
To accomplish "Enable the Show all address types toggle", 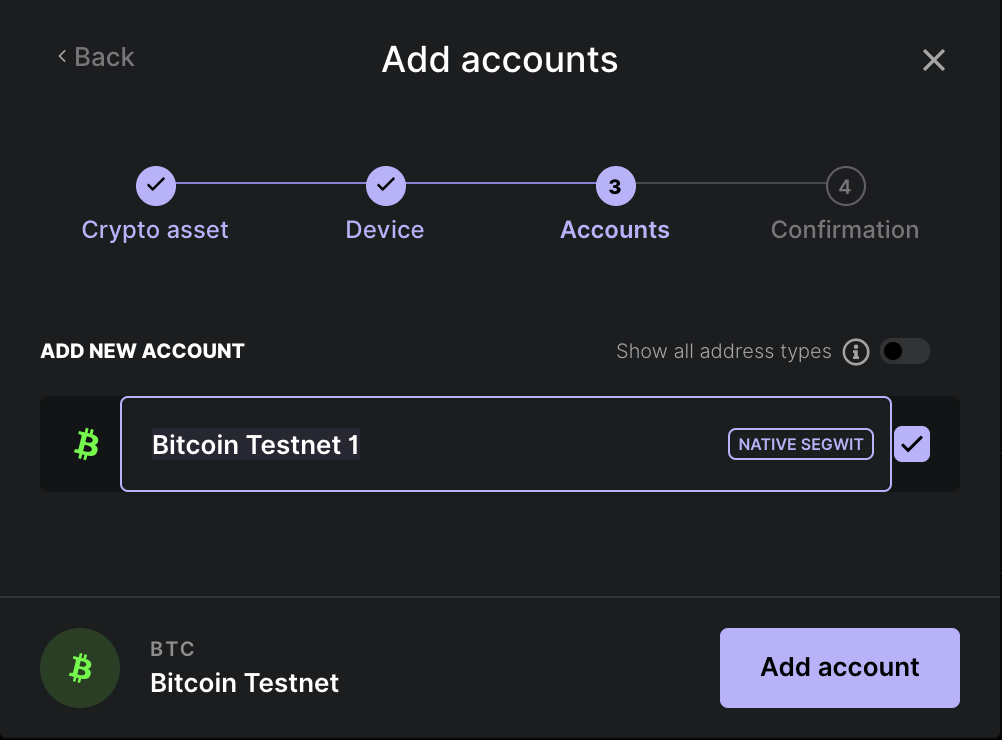I will click(904, 351).
